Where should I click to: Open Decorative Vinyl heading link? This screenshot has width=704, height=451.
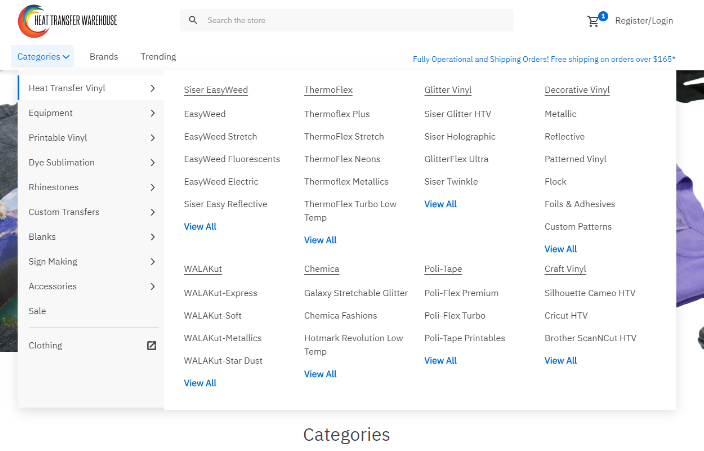click(577, 90)
